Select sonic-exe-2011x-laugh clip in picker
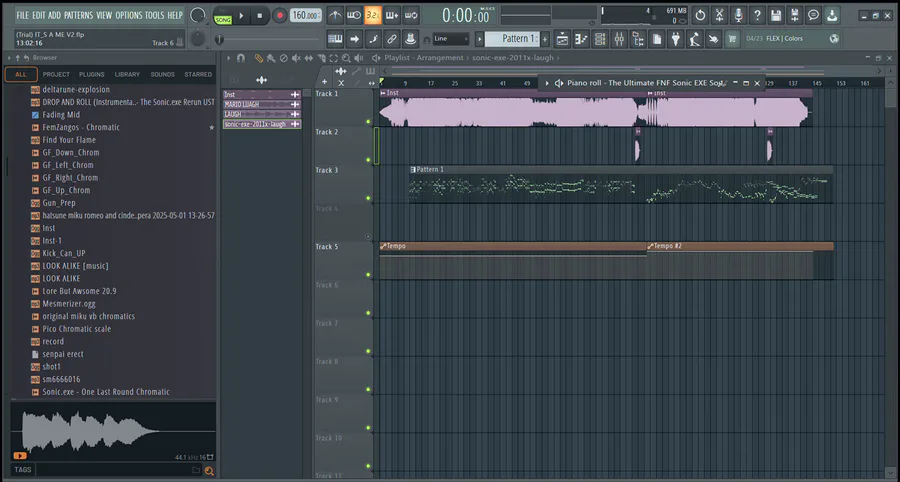 (262, 124)
